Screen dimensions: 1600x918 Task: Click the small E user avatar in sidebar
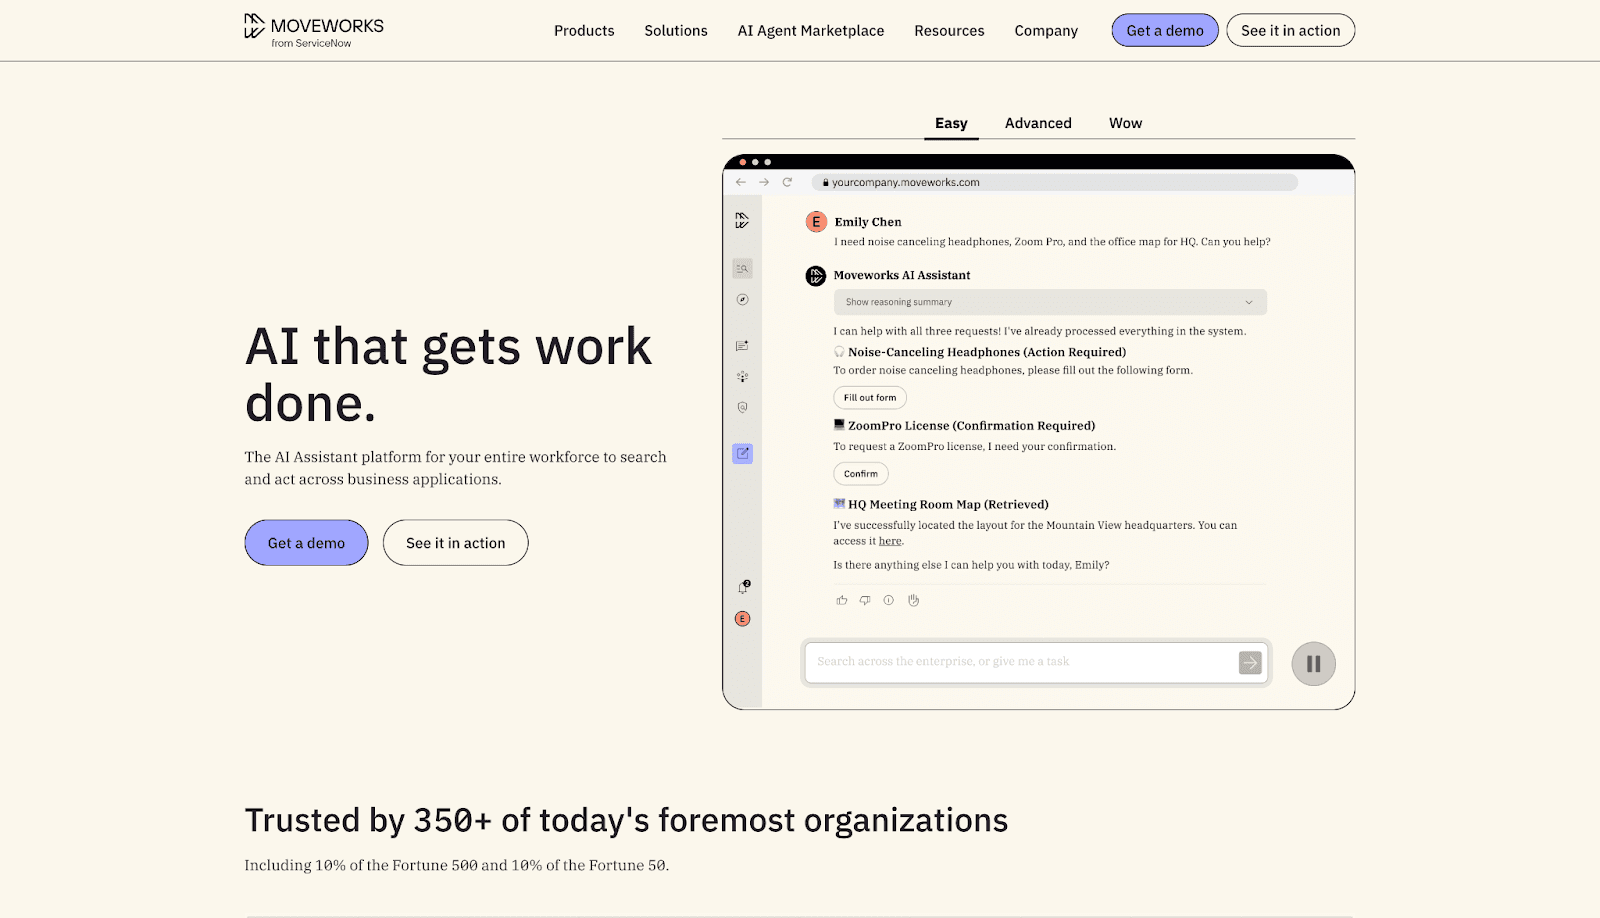[x=742, y=619]
